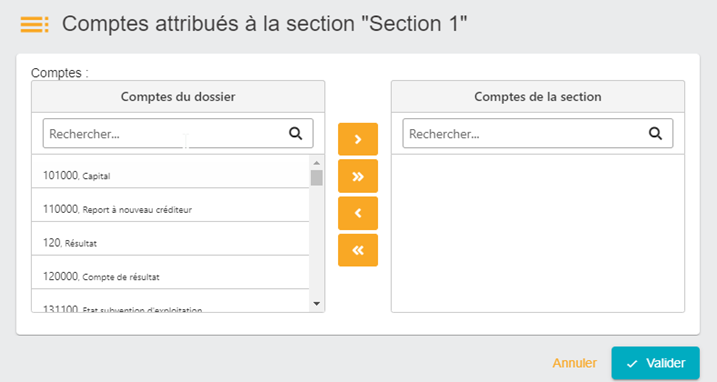
Task: Select account 120, Résultat
Action: point(171,239)
